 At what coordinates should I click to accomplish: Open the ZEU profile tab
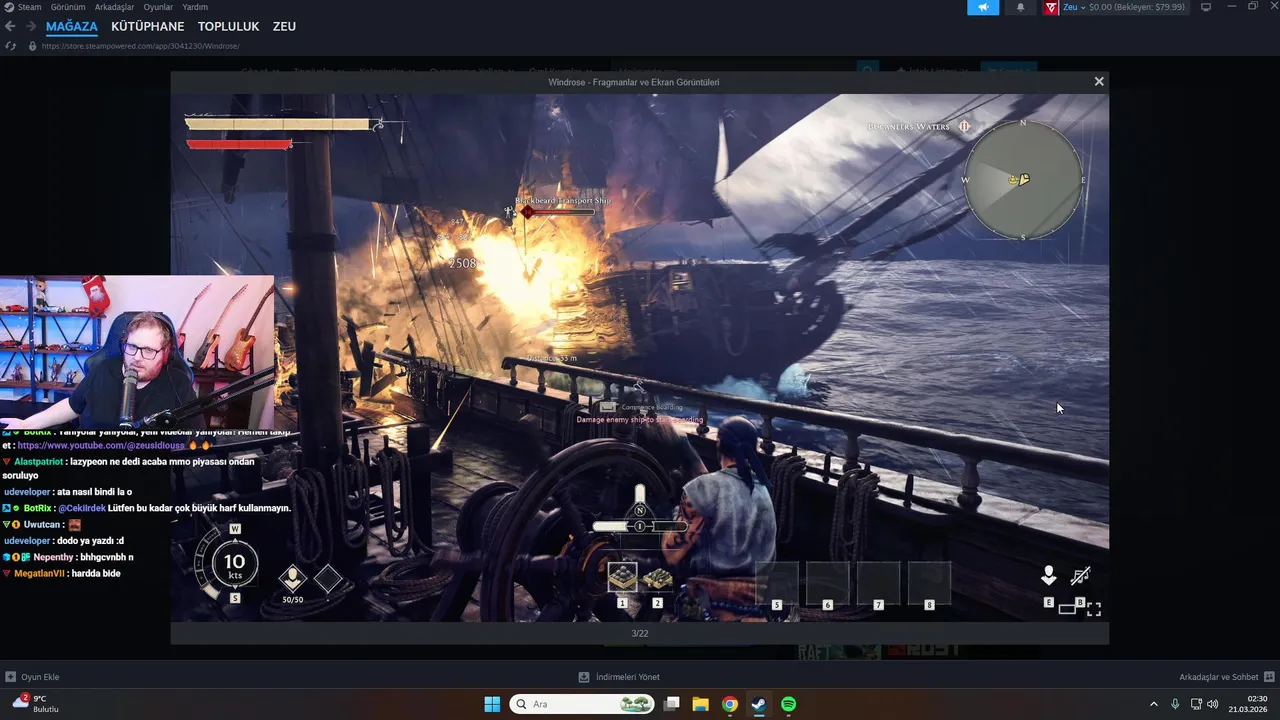click(x=284, y=27)
